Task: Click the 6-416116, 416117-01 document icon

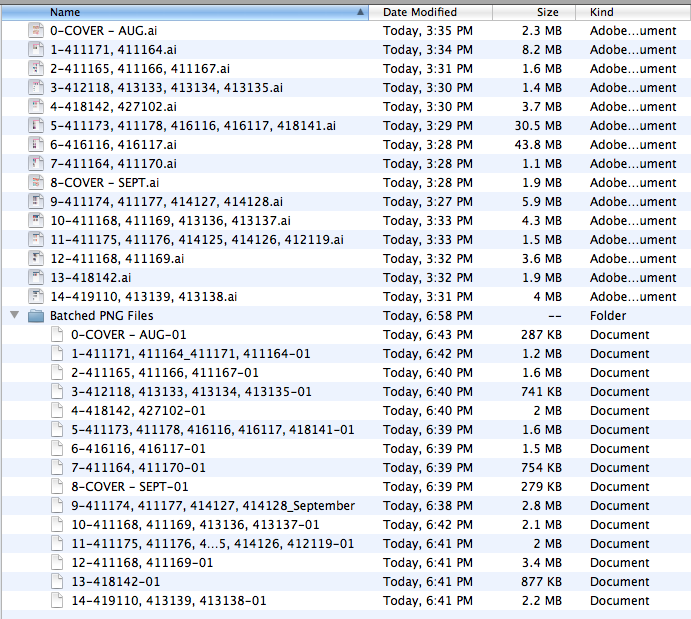Action: point(57,448)
